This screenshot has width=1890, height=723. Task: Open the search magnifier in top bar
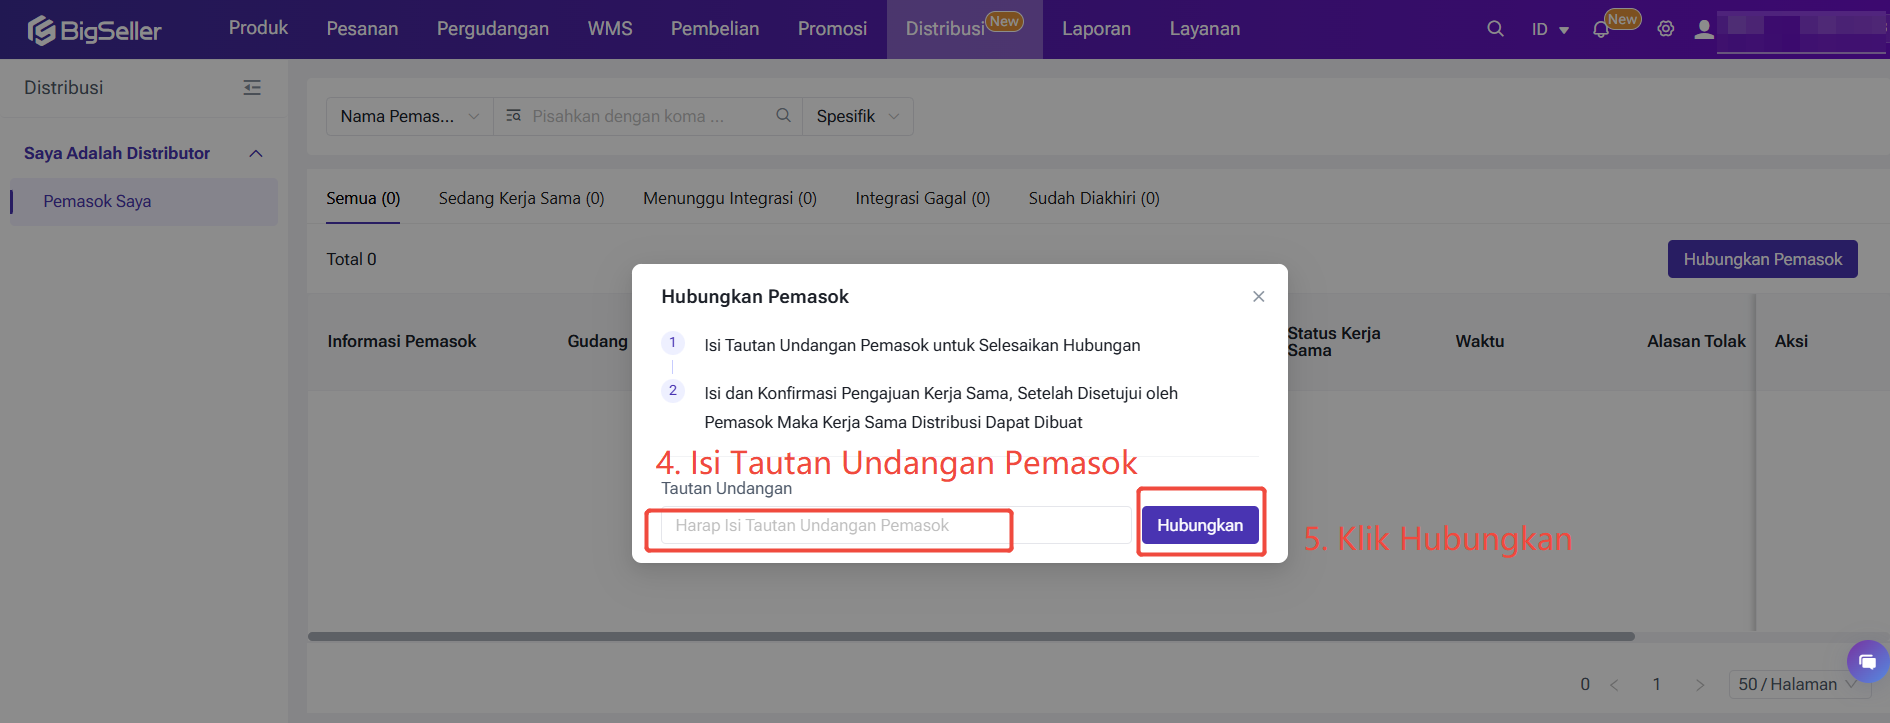tap(1495, 29)
